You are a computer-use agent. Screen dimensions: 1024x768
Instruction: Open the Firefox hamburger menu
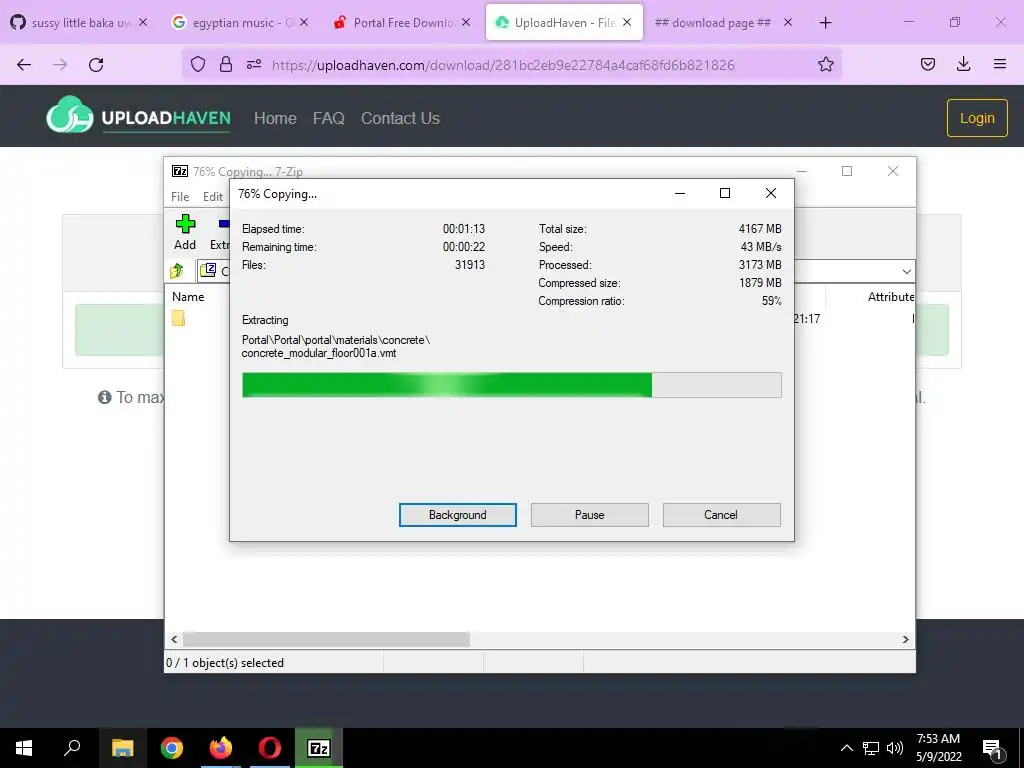pyautogui.click(x=999, y=64)
